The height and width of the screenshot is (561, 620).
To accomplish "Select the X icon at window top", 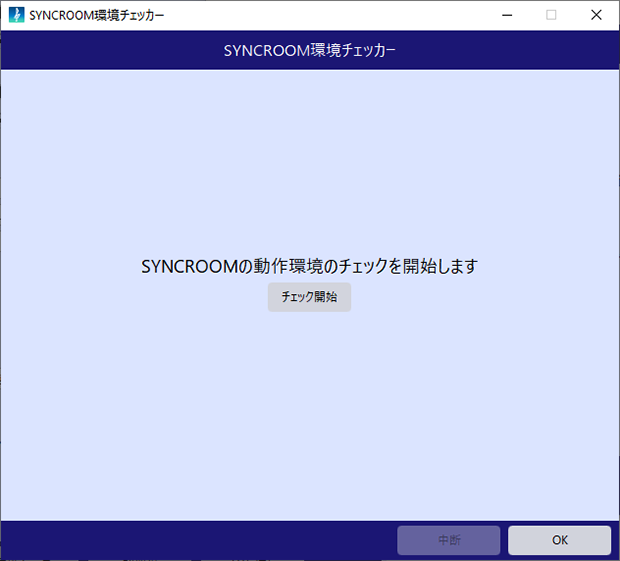I will (596, 15).
